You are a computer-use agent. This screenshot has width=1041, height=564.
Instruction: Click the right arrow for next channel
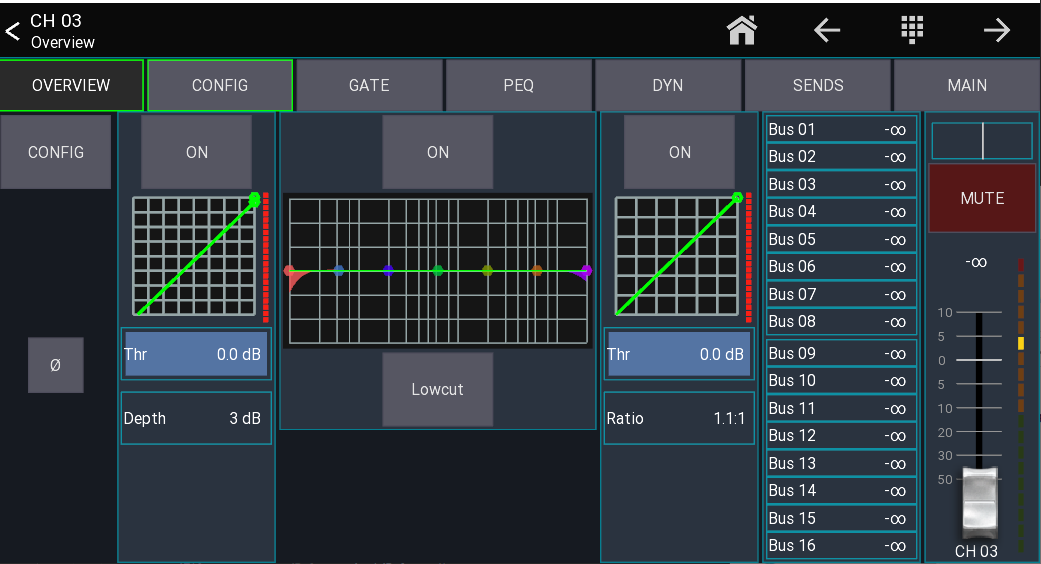point(997,31)
